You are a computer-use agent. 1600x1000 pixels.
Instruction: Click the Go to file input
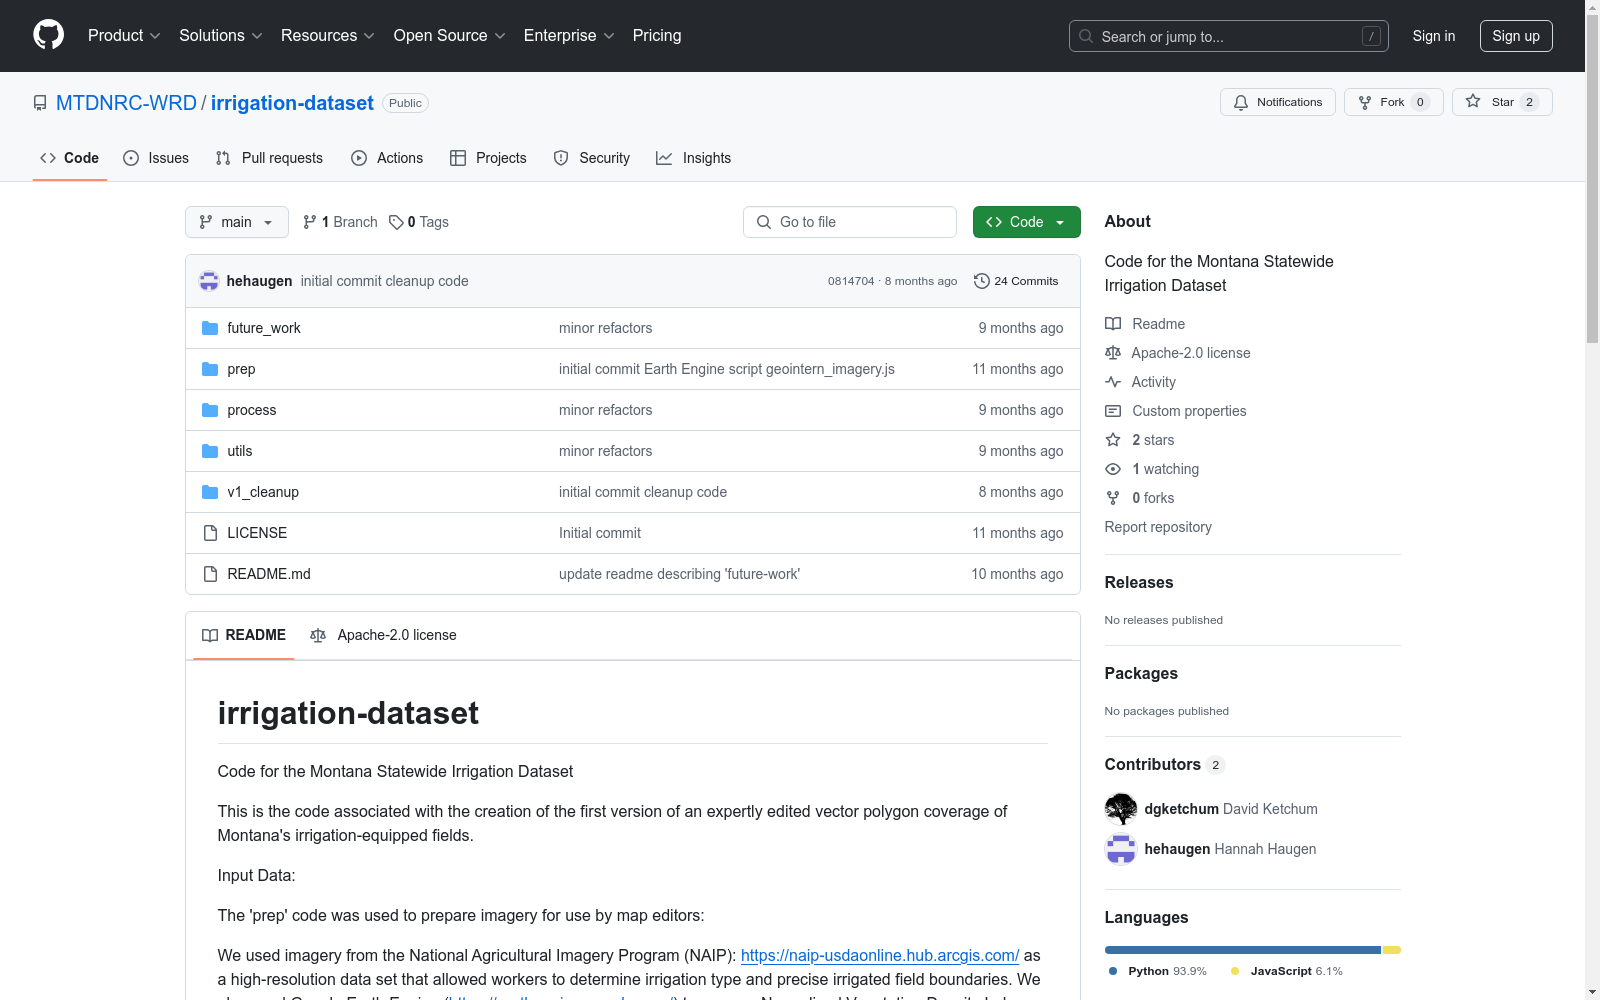[850, 222]
